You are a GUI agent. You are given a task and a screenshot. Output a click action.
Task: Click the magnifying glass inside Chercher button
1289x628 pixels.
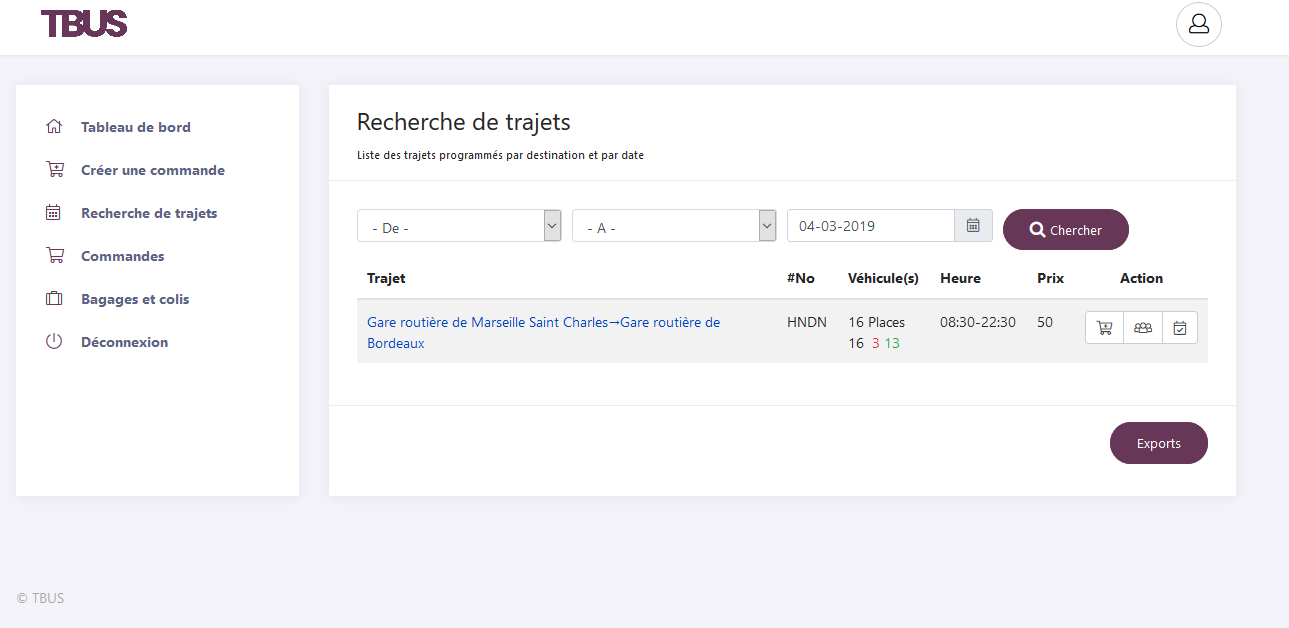(x=1037, y=229)
